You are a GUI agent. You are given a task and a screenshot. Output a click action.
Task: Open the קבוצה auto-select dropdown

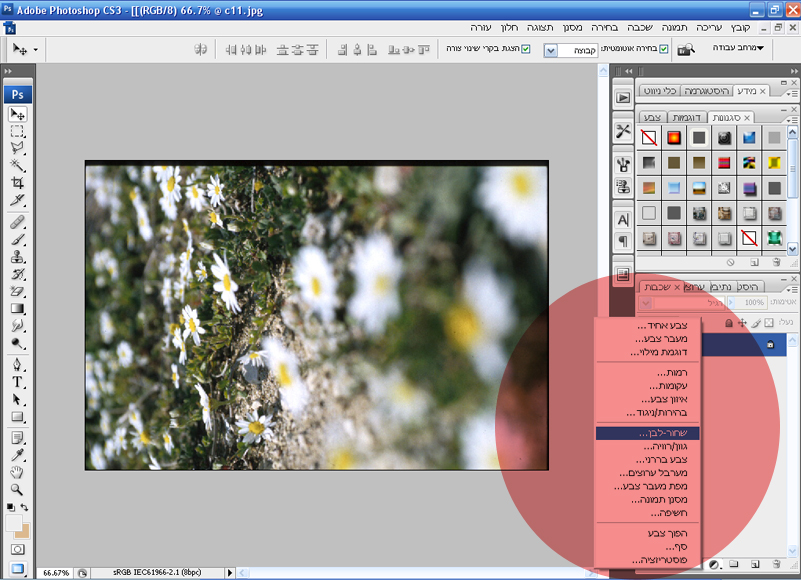pos(550,51)
